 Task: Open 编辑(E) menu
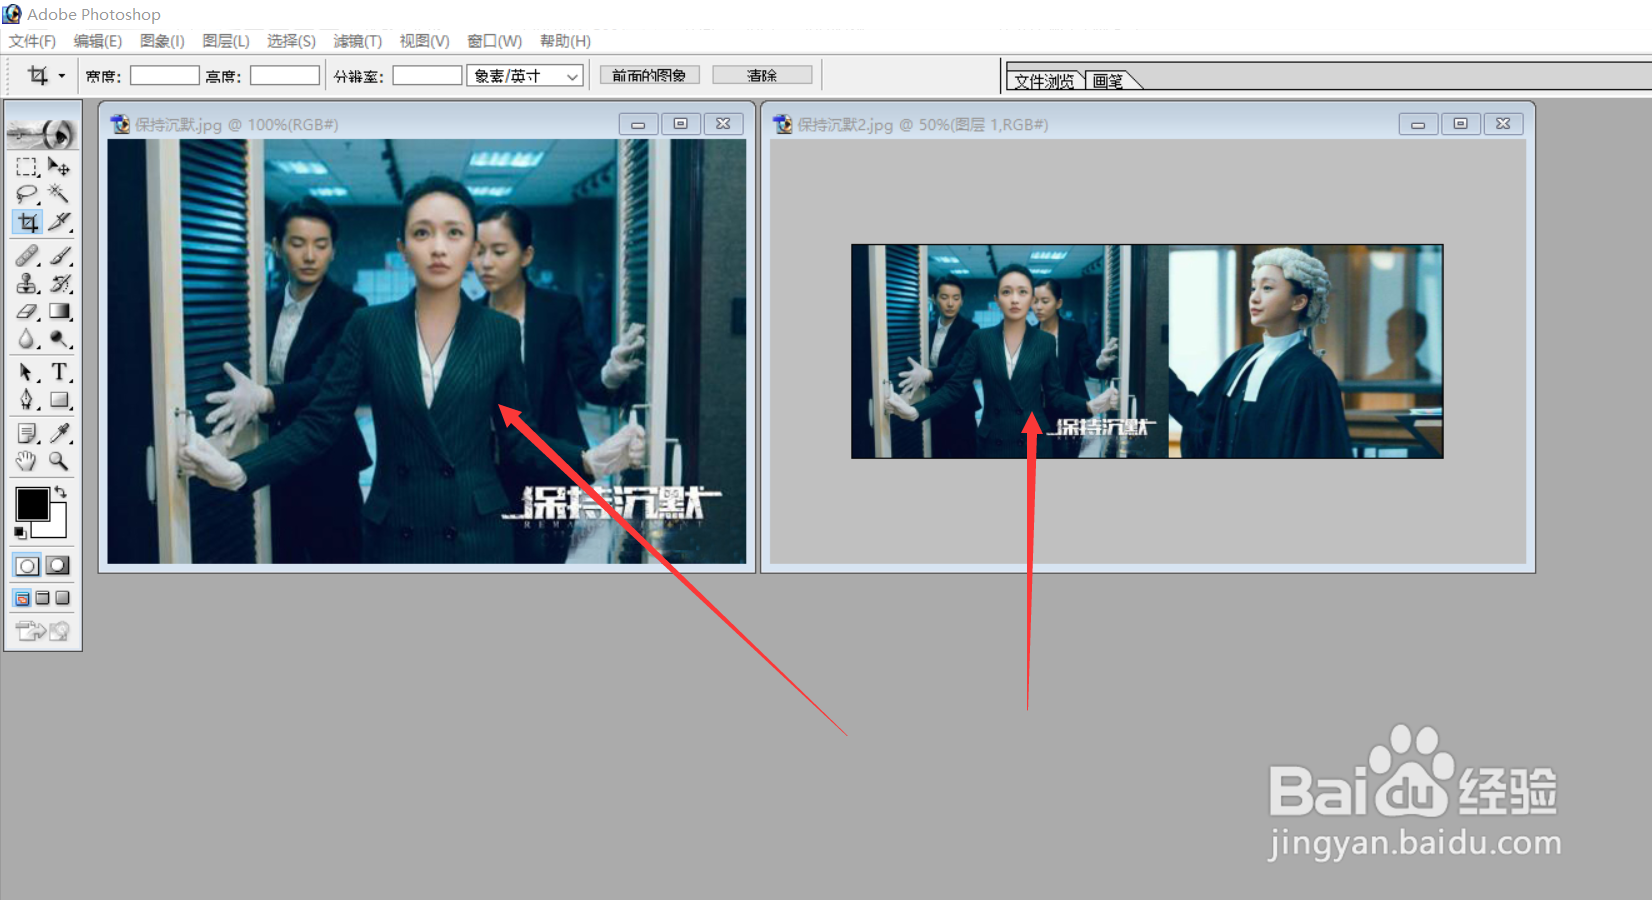pyautogui.click(x=98, y=41)
